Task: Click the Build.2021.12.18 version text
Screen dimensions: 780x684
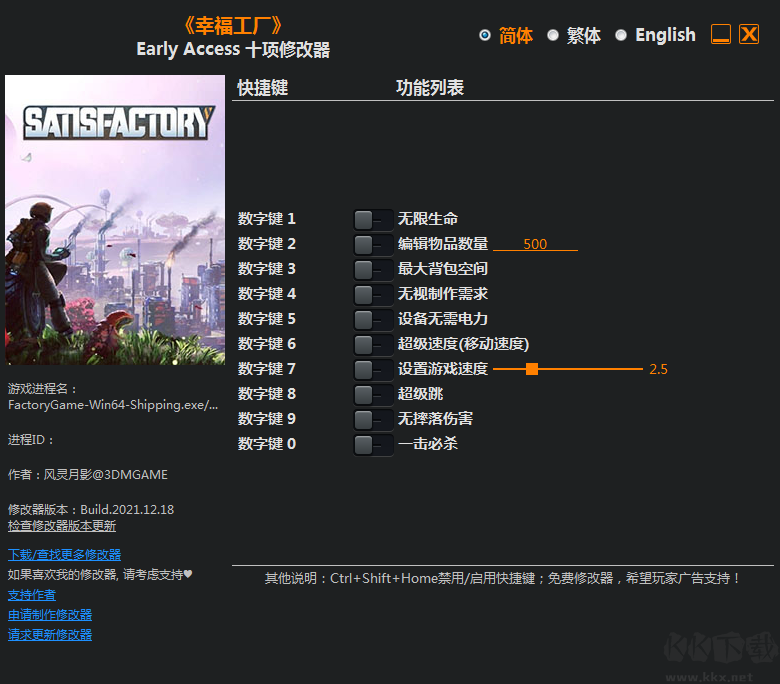Action: 127,509
